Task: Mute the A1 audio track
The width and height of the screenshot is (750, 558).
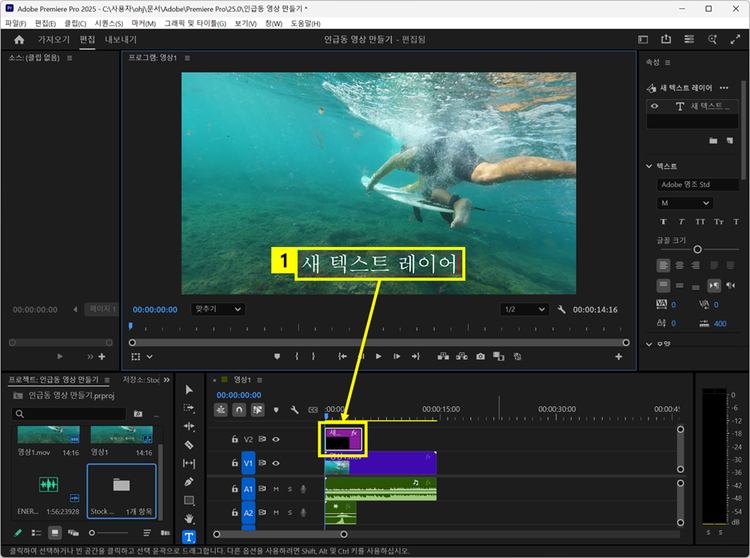Action: coord(276,489)
